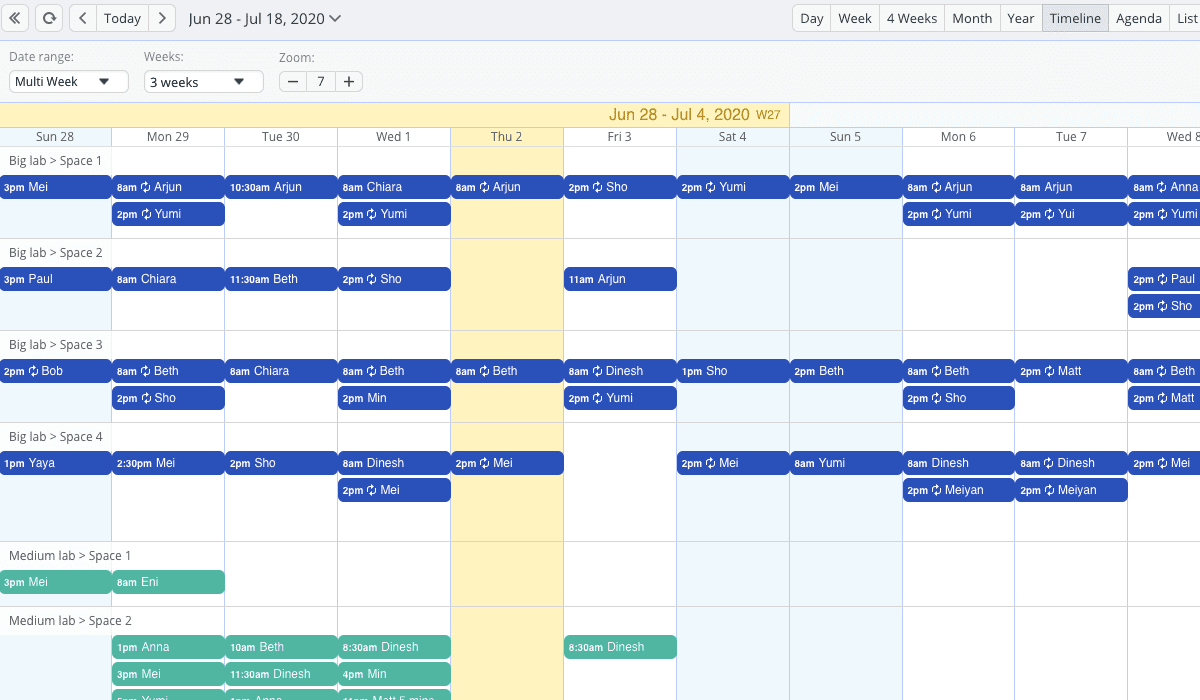
Task: Switch to the Month view tab
Action: [x=971, y=18]
